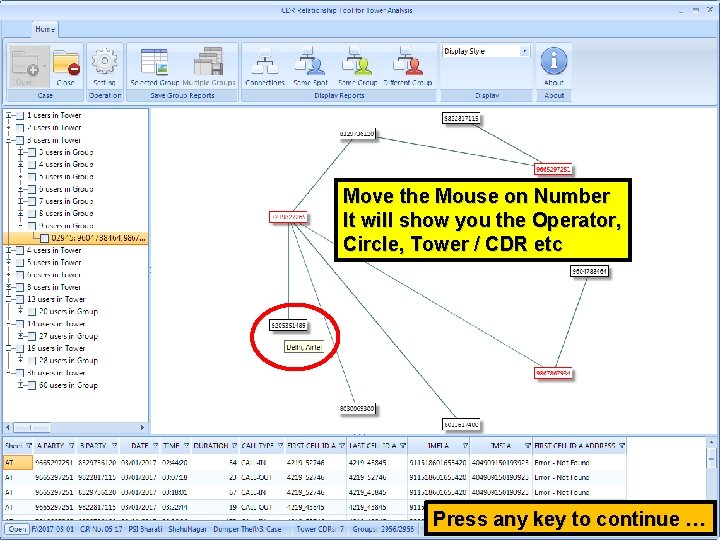Viewport: 720px width, 540px height.
Task: Expand the '4 users in Tower' node
Action: click(x=8, y=251)
